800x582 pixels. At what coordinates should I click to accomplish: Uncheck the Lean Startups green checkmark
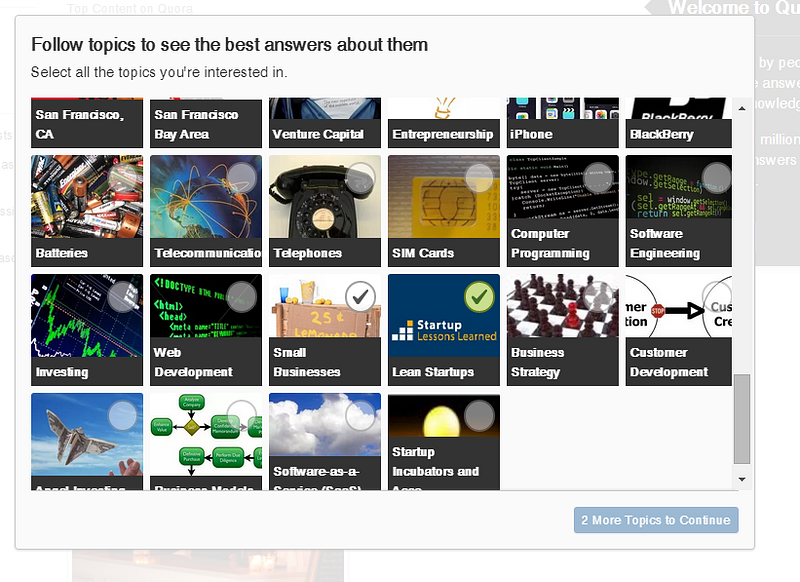pos(479,297)
